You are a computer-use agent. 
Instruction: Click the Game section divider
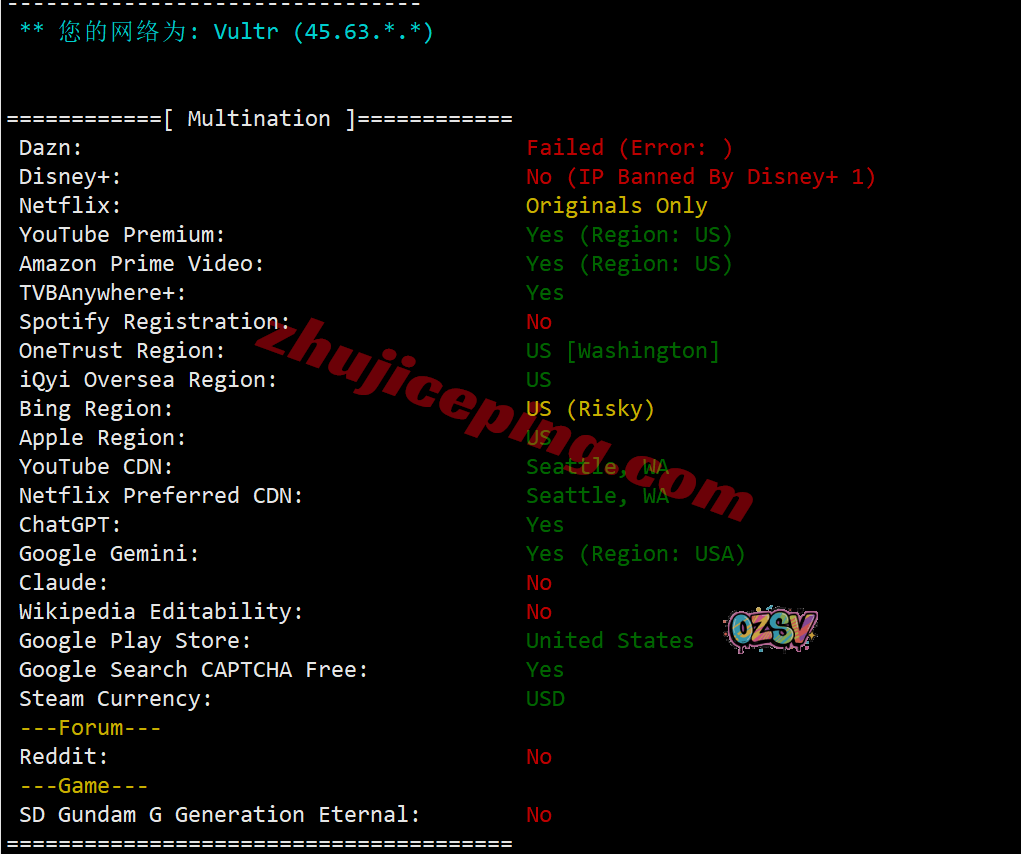(x=84, y=786)
